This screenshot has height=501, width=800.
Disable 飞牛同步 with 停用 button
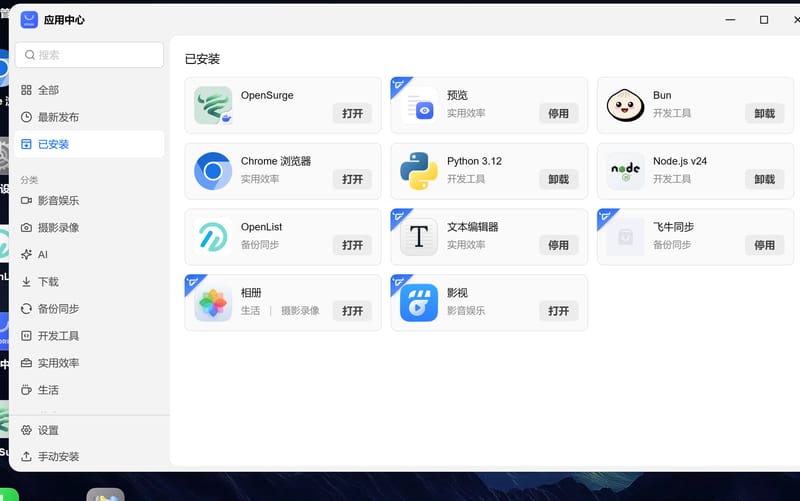tap(765, 245)
